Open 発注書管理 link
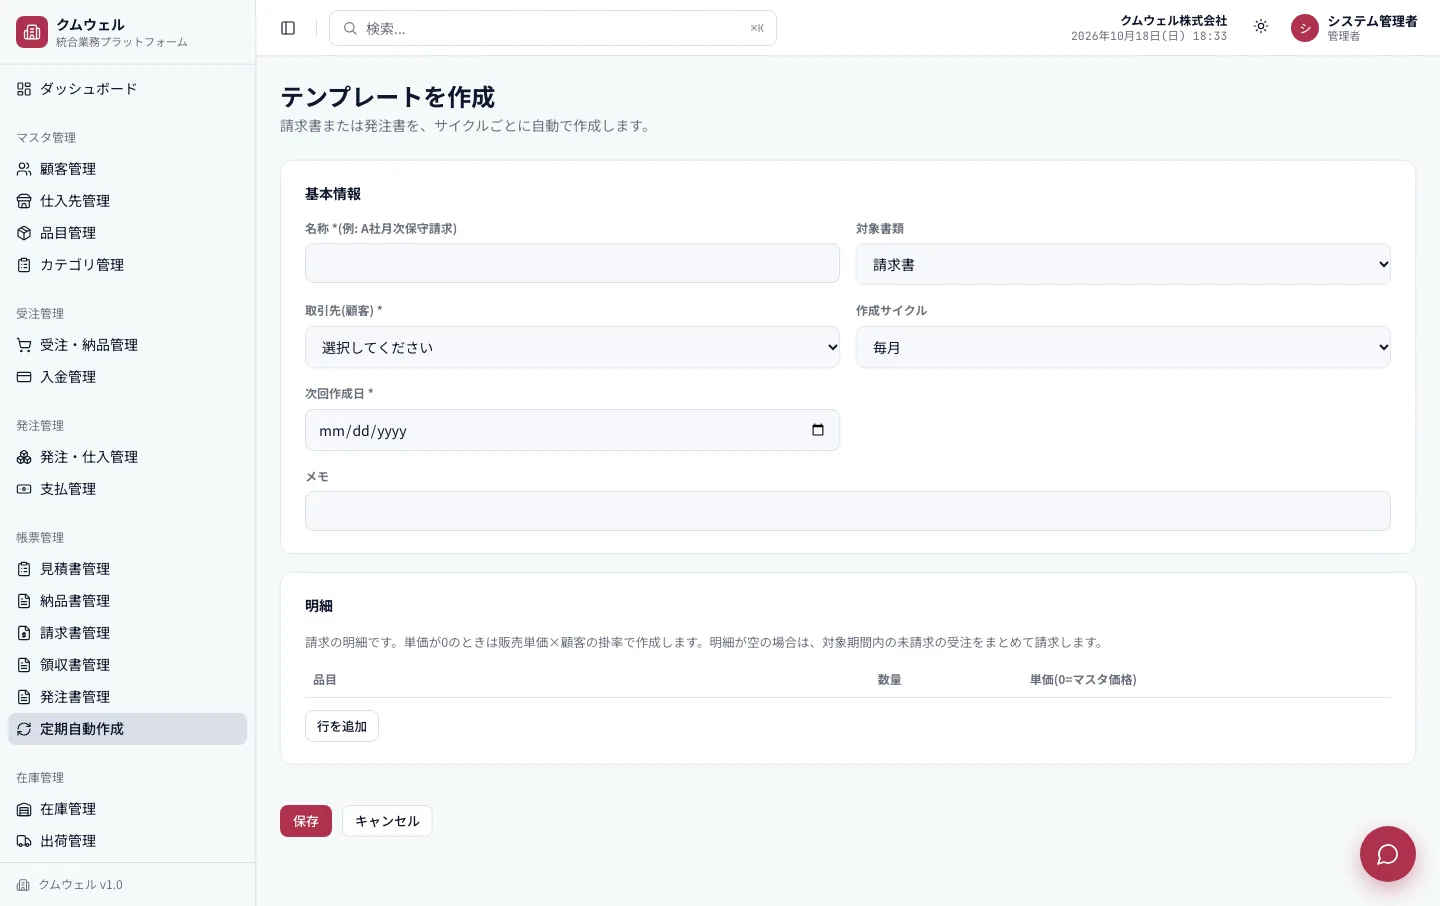This screenshot has width=1440, height=906. pos(127,697)
